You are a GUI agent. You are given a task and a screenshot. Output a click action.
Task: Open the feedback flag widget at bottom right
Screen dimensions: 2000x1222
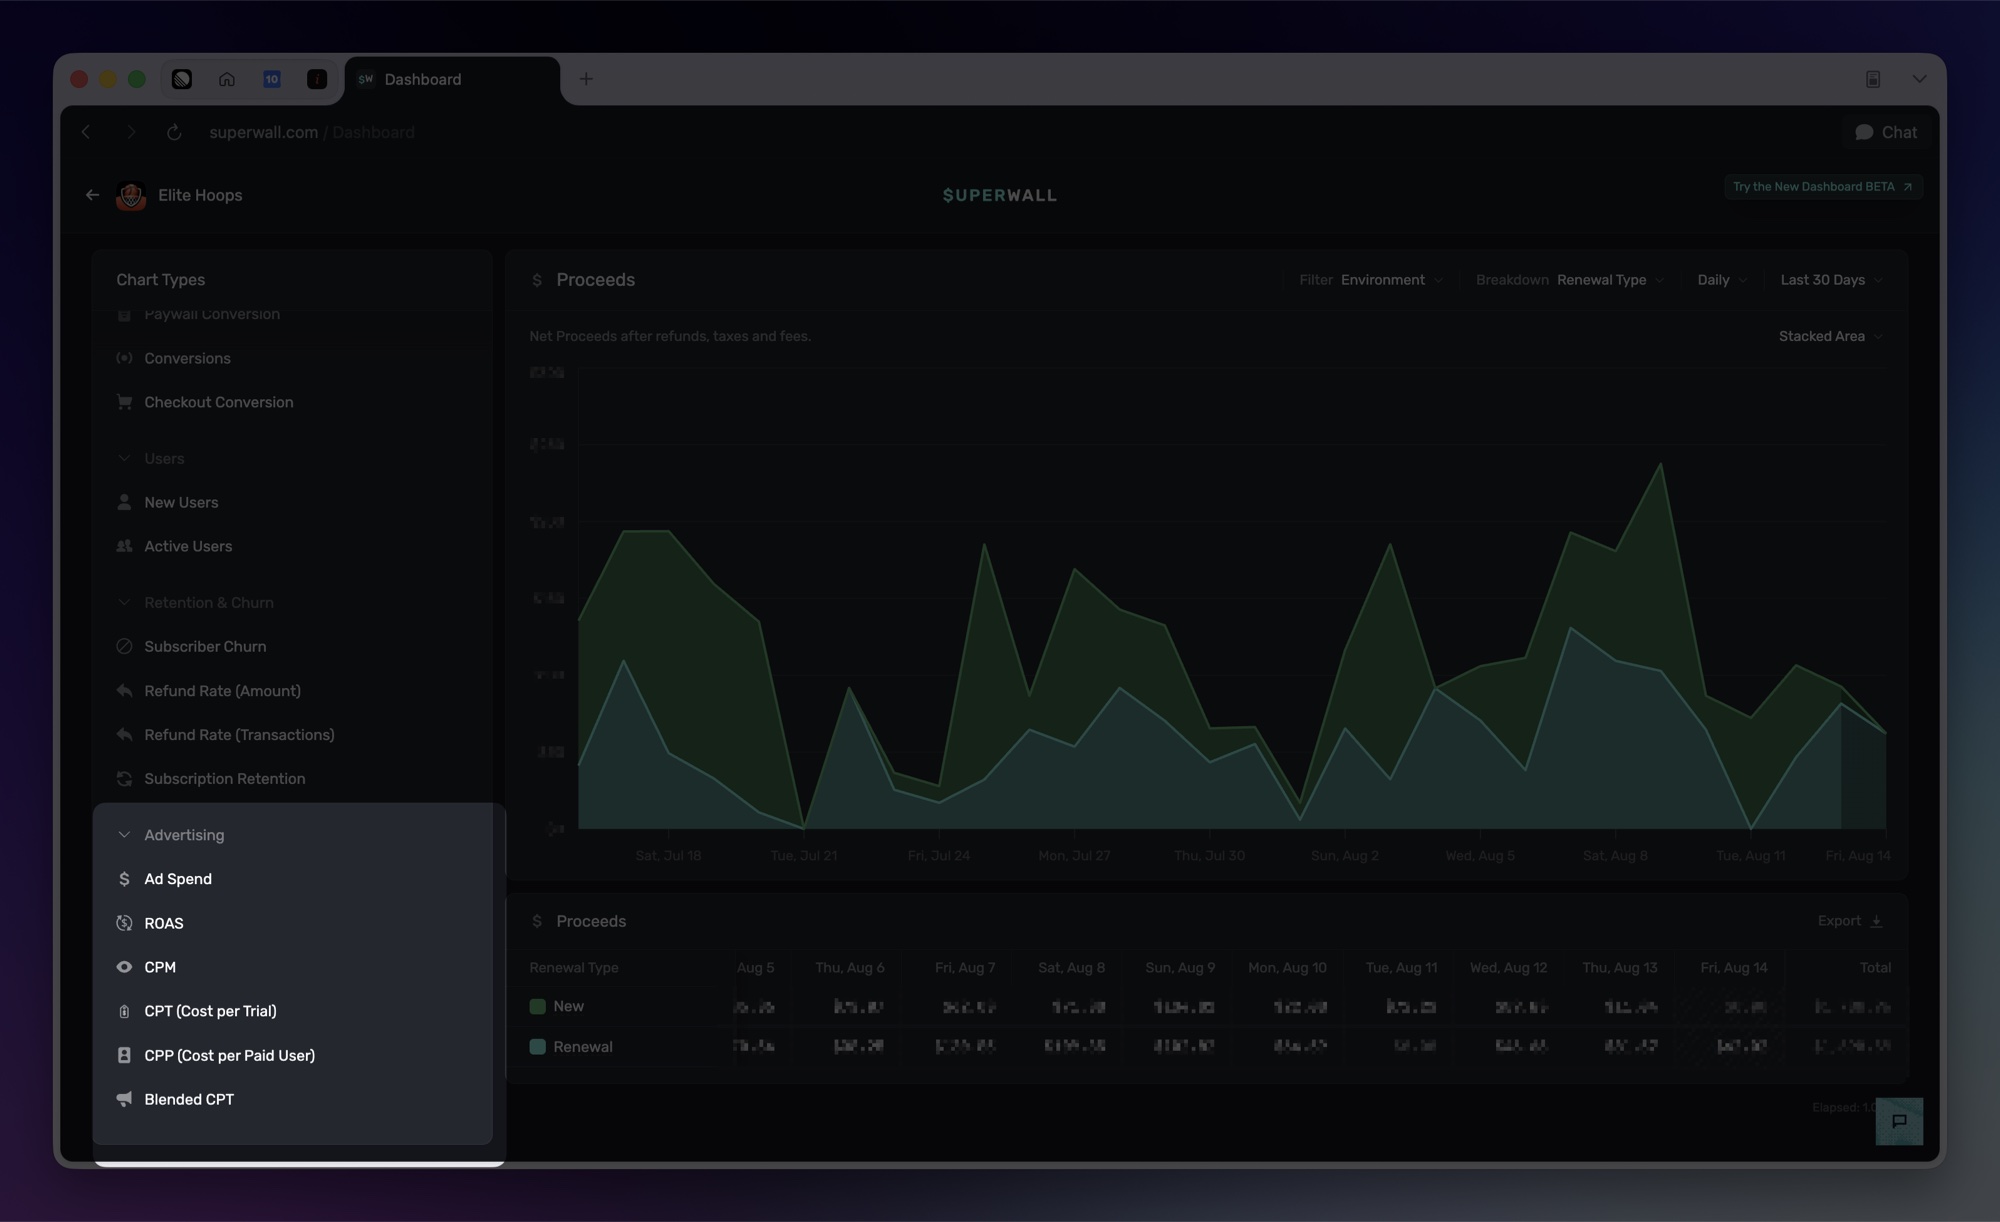1899,1121
